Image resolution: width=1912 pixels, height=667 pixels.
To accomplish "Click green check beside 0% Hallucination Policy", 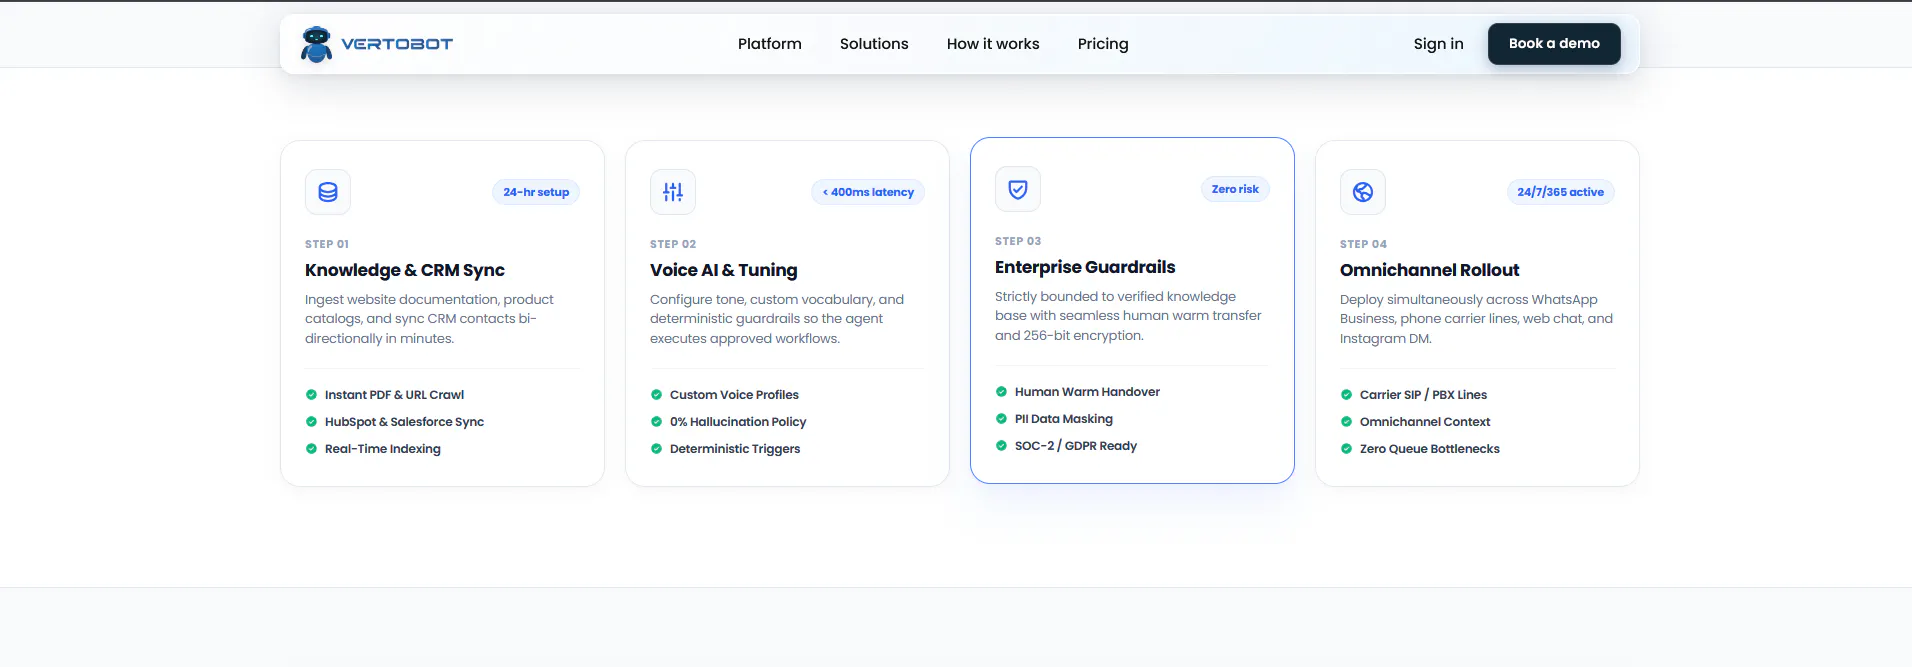I will click(x=656, y=422).
